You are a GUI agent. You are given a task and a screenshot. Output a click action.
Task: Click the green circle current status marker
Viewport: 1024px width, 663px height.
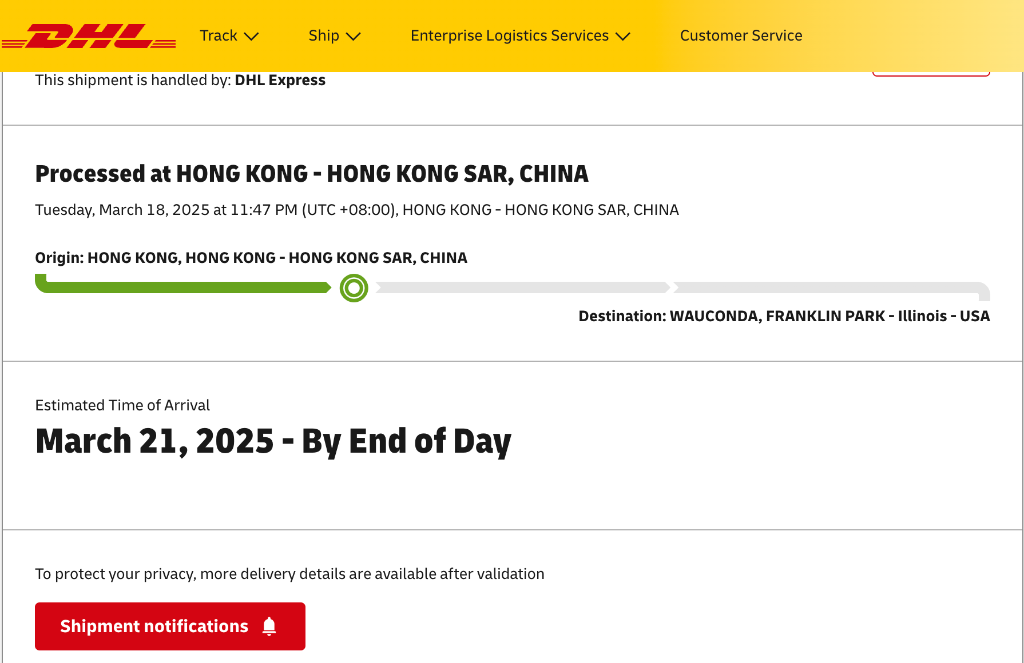[354, 288]
